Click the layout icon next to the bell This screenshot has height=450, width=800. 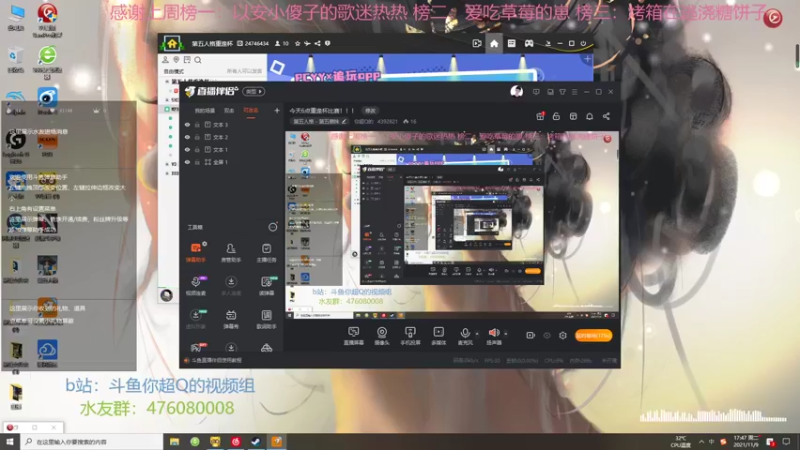(573, 116)
